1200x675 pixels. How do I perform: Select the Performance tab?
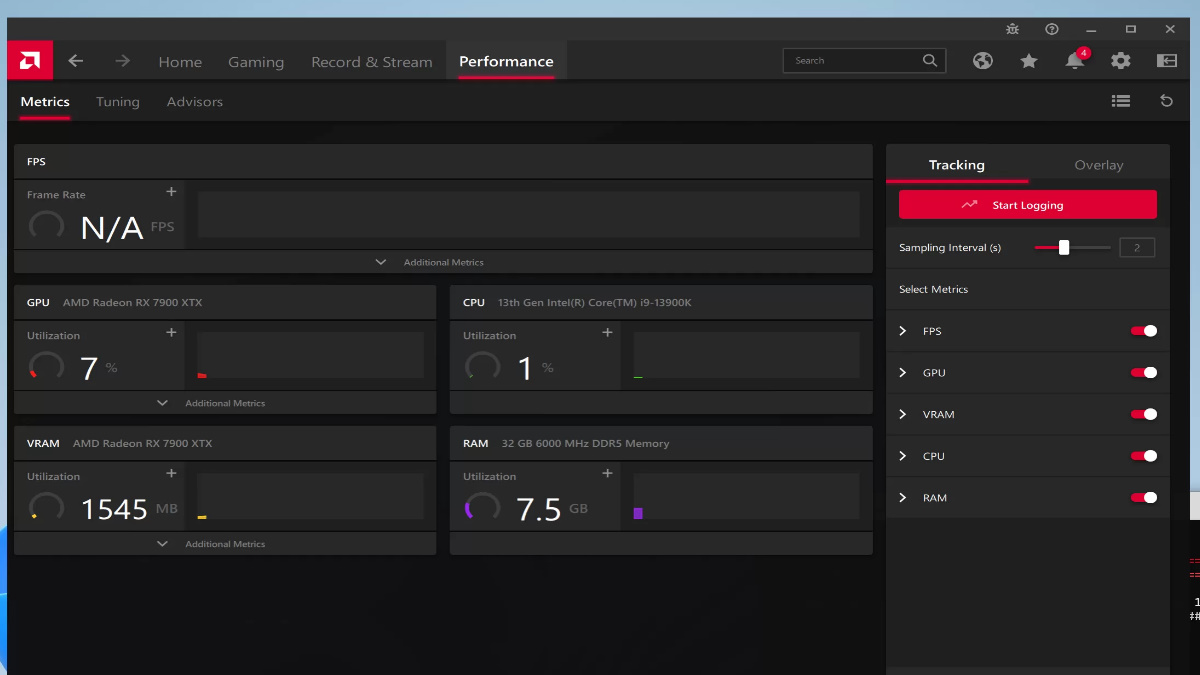(506, 61)
